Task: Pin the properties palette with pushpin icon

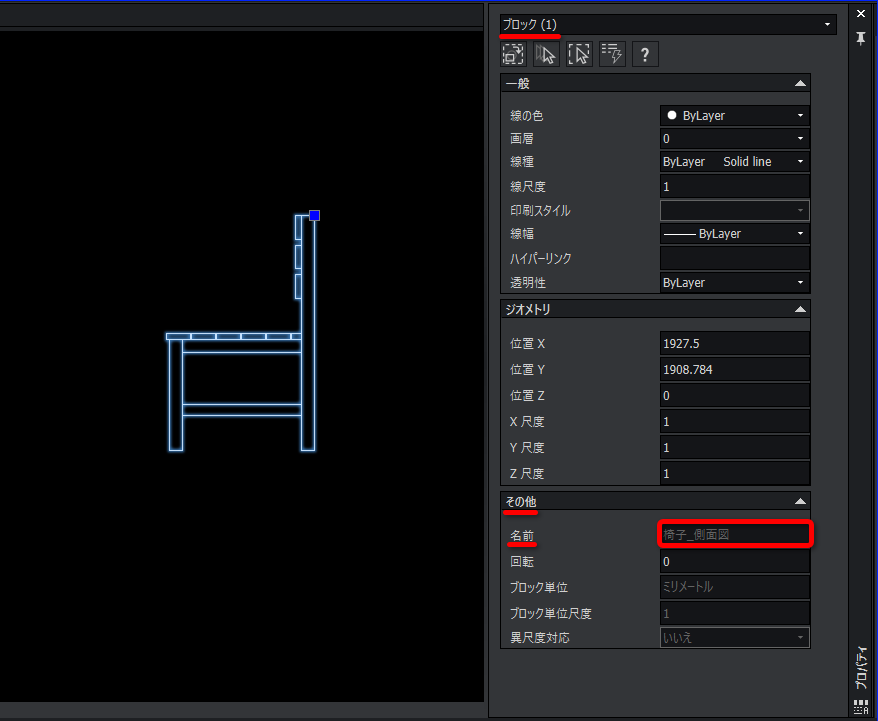Action: (x=861, y=38)
